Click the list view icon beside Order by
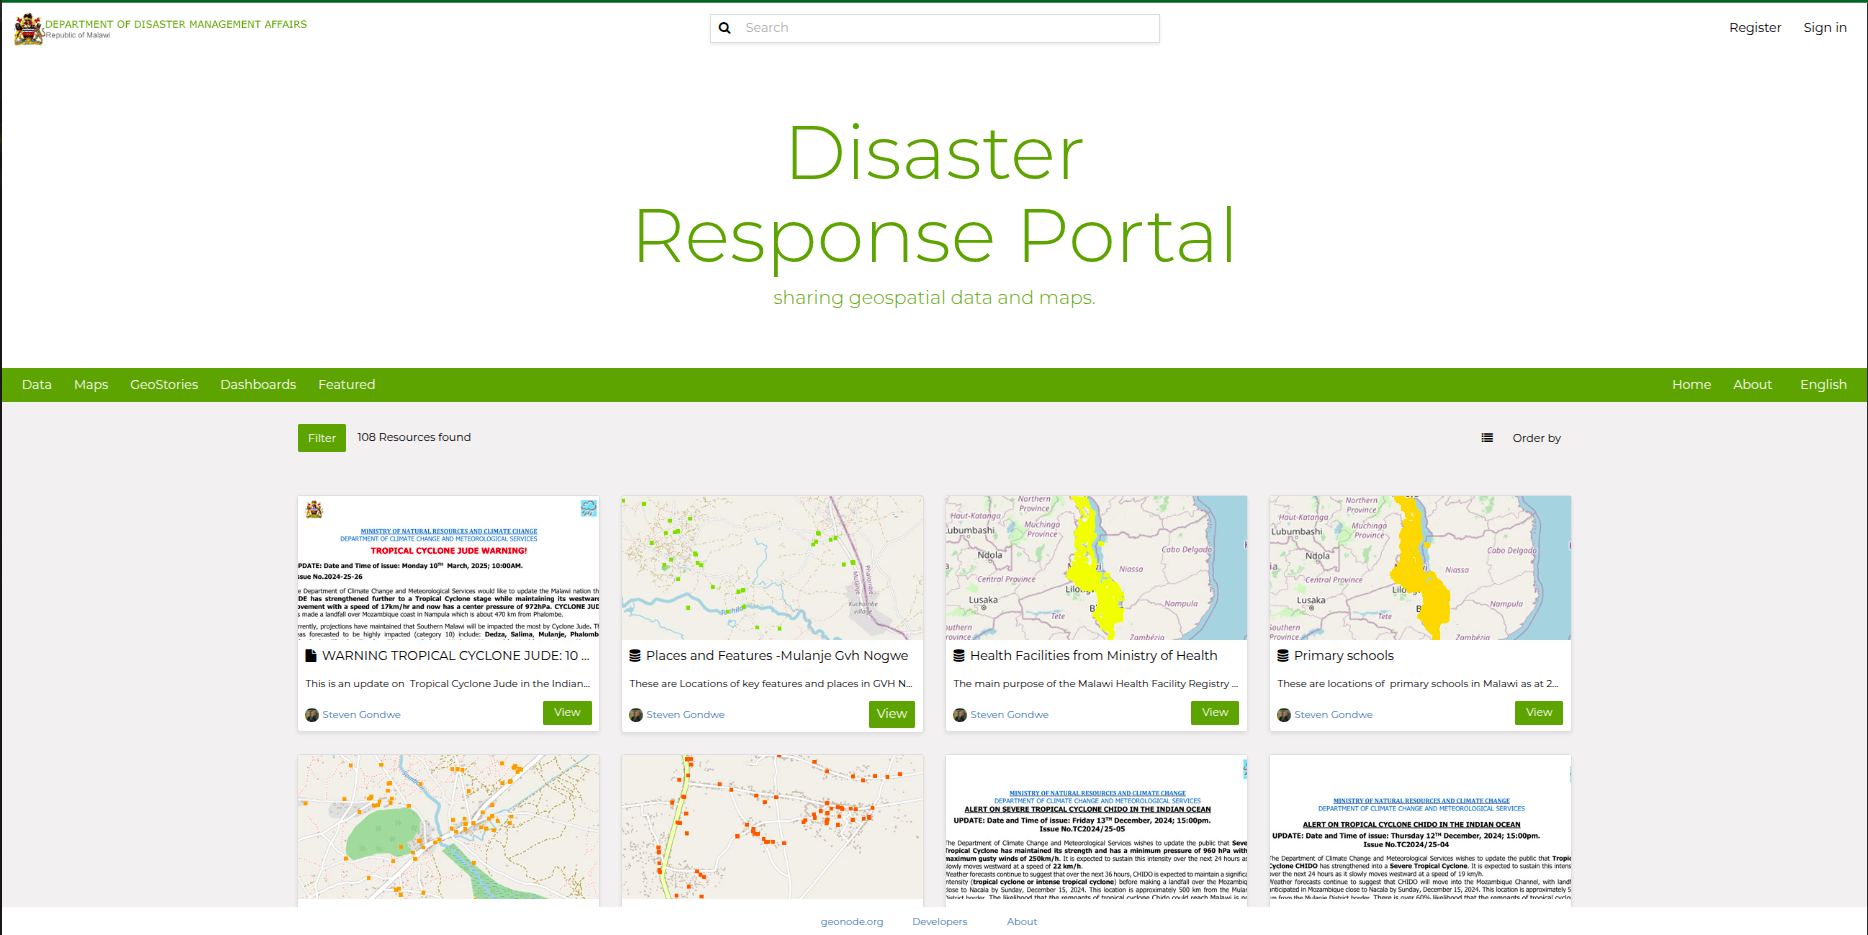This screenshot has width=1868, height=935. click(1487, 437)
